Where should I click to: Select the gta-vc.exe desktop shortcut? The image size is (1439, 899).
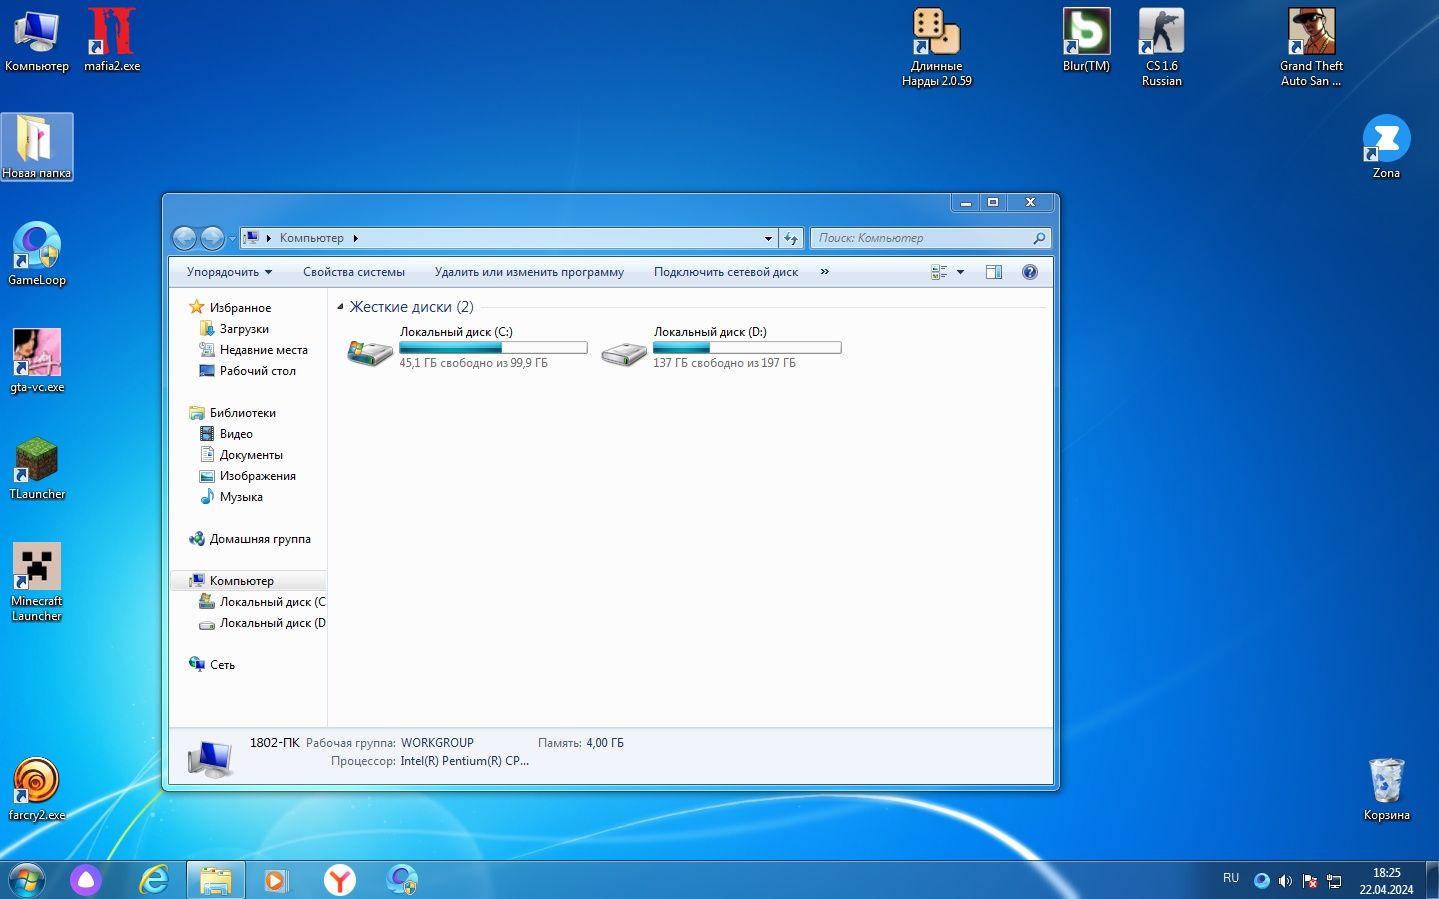[37, 361]
